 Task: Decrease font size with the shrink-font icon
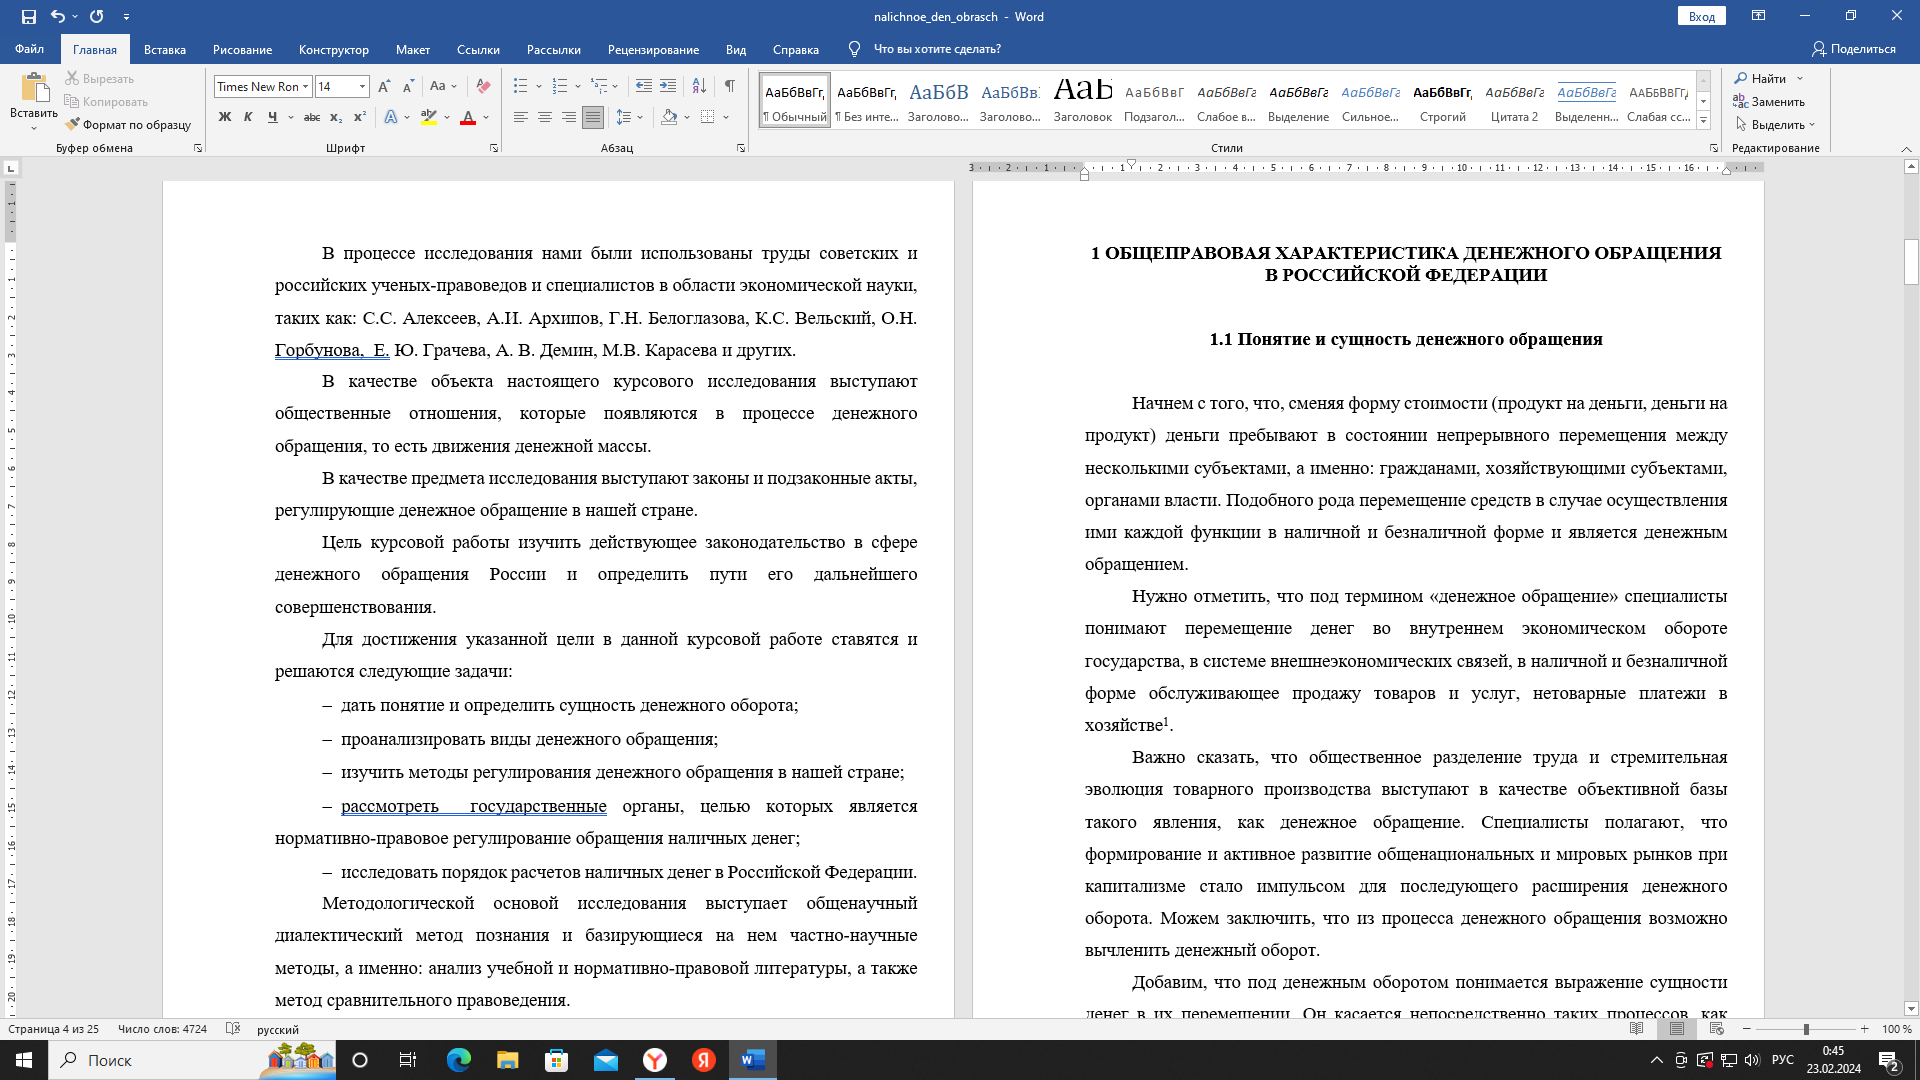pos(408,87)
